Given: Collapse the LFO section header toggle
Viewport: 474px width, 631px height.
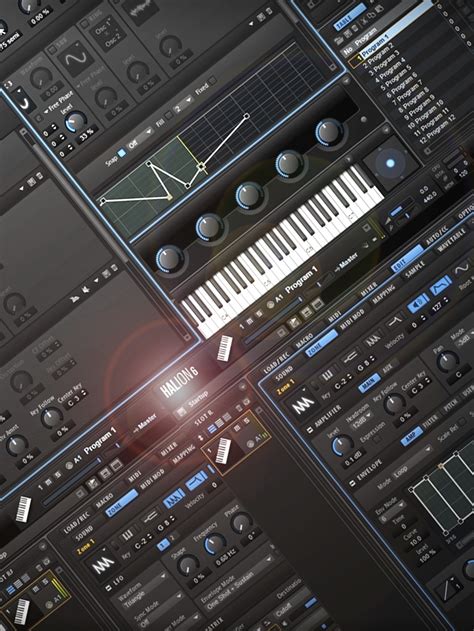Looking at the screenshot, I should tap(109, 590).
